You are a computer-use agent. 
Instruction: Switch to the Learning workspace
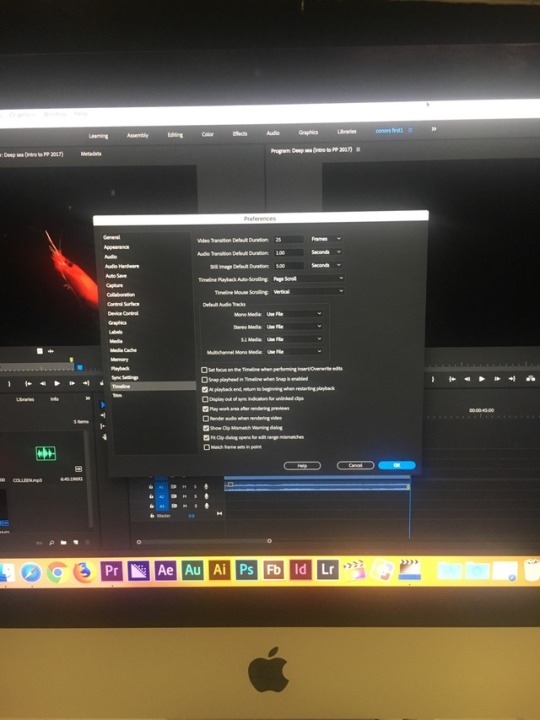click(98, 136)
